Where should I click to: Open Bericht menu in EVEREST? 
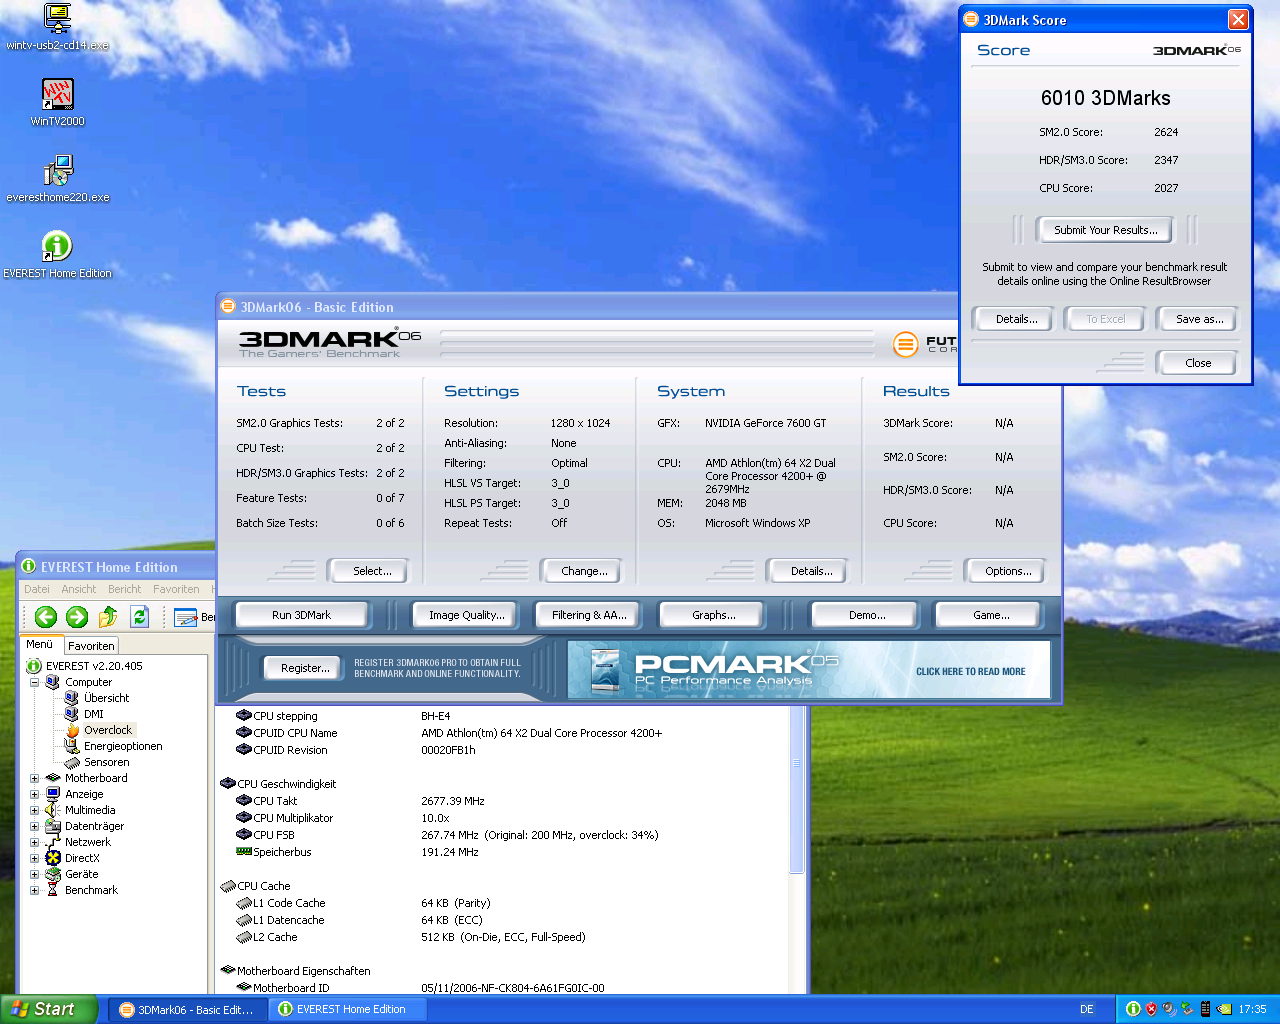click(x=125, y=589)
